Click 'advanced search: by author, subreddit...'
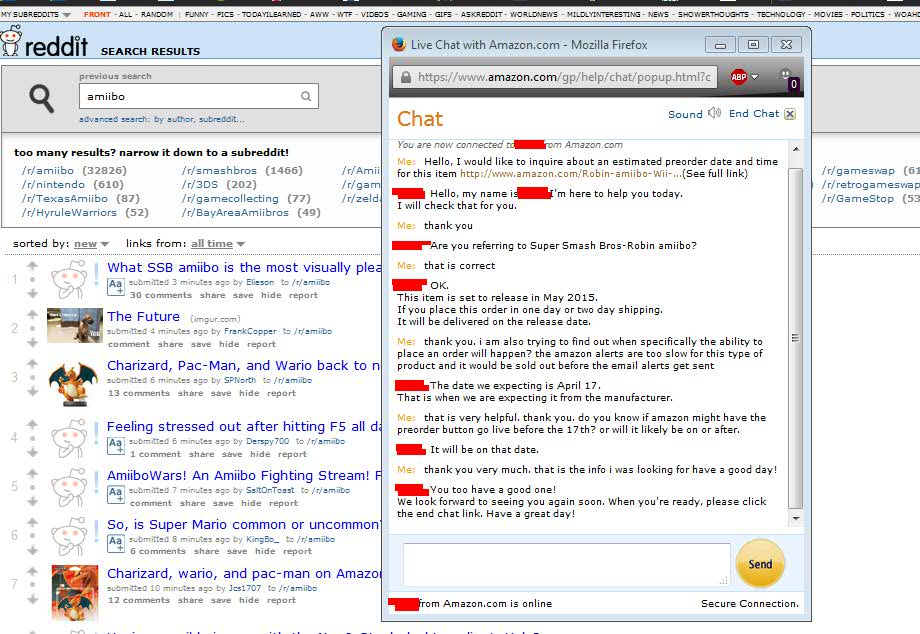Image resolution: width=920 pixels, height=634 pixels. point(162,119)
